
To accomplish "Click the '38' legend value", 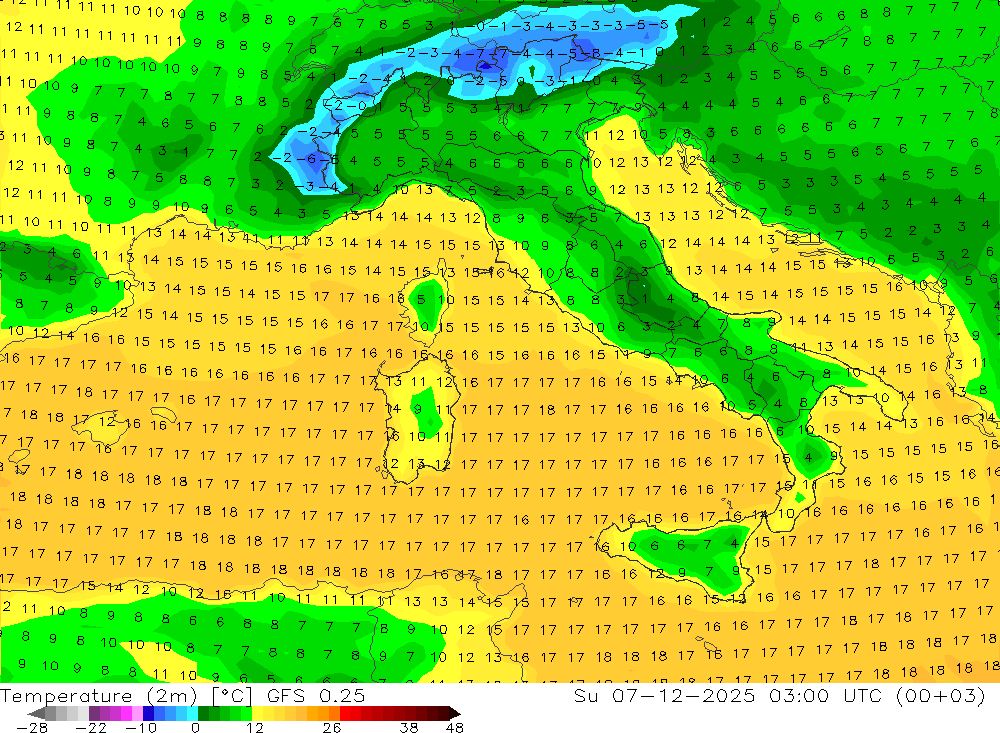I will (409, 728).
